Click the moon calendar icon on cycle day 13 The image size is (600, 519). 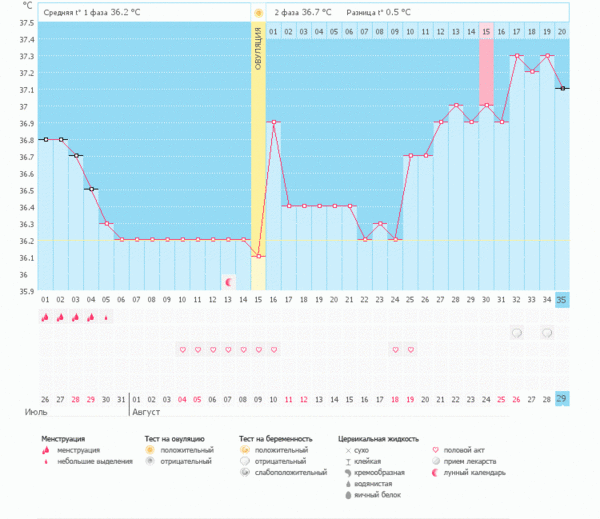point(228,283)
